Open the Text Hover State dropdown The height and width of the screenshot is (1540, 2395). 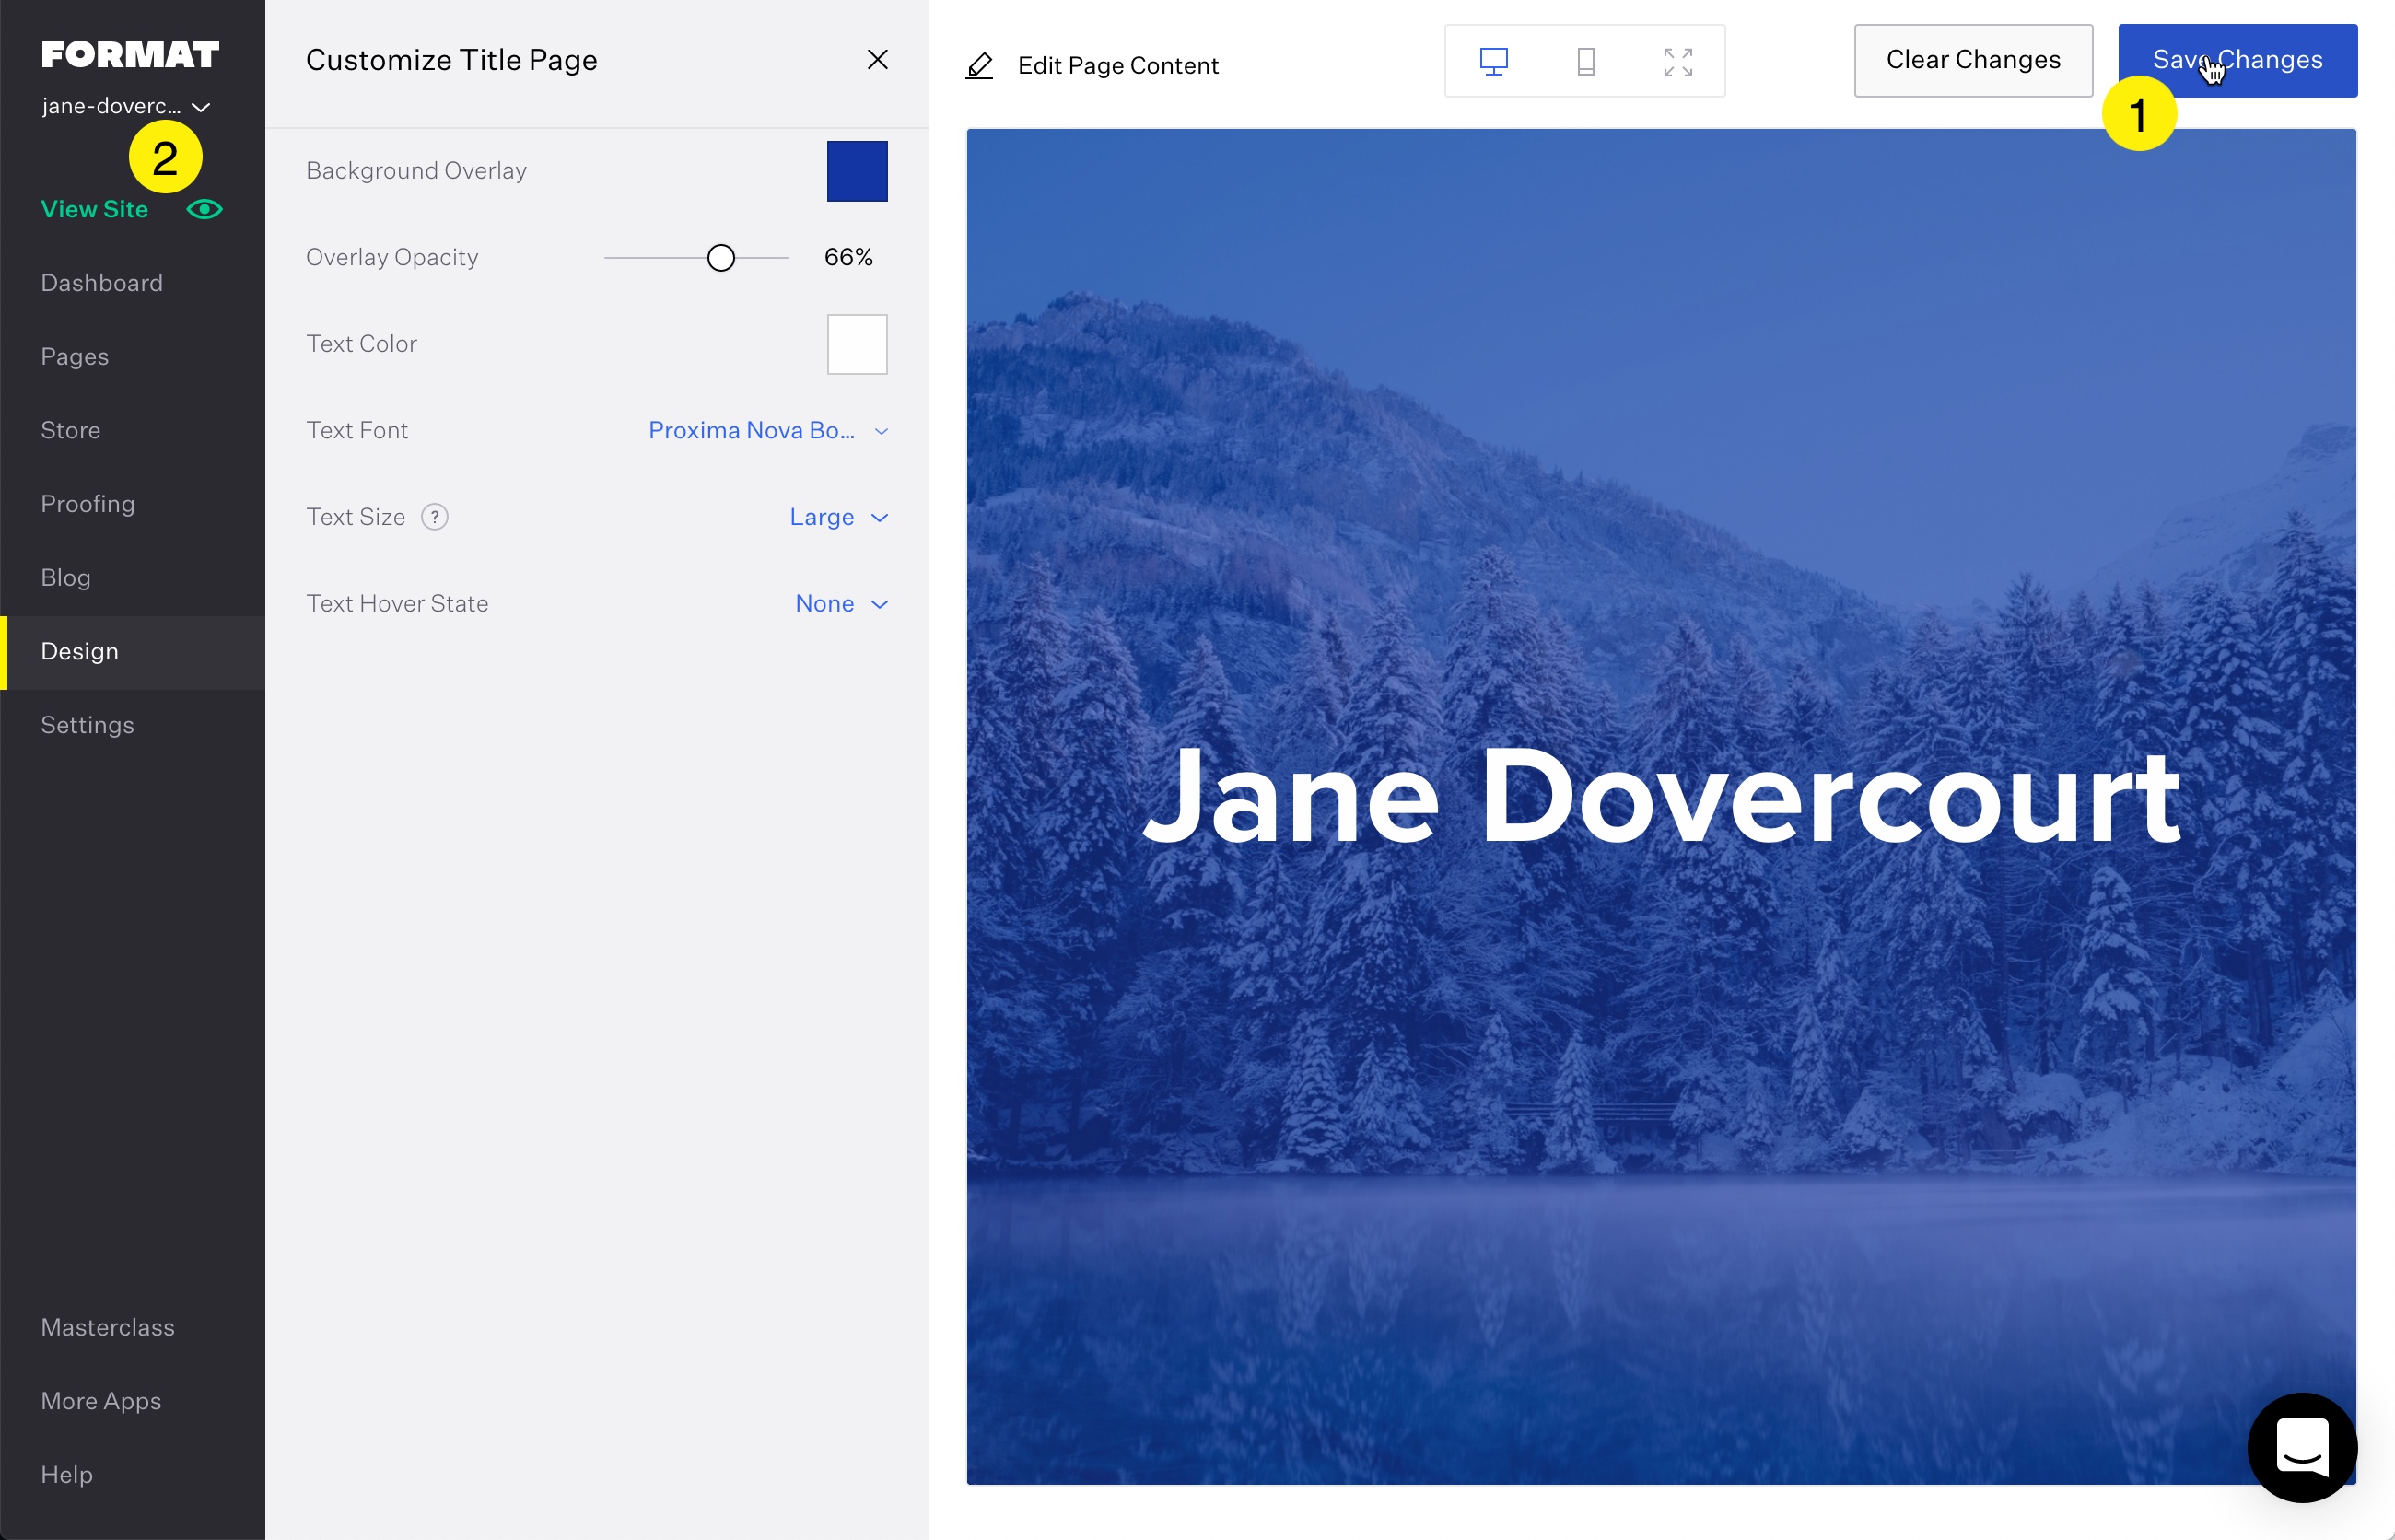tap(842, 604)
